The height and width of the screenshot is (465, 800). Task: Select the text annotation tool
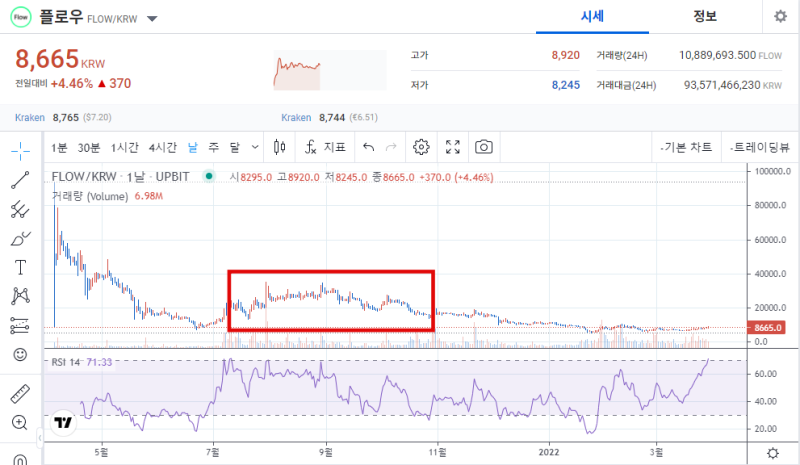tap(20, 267)
